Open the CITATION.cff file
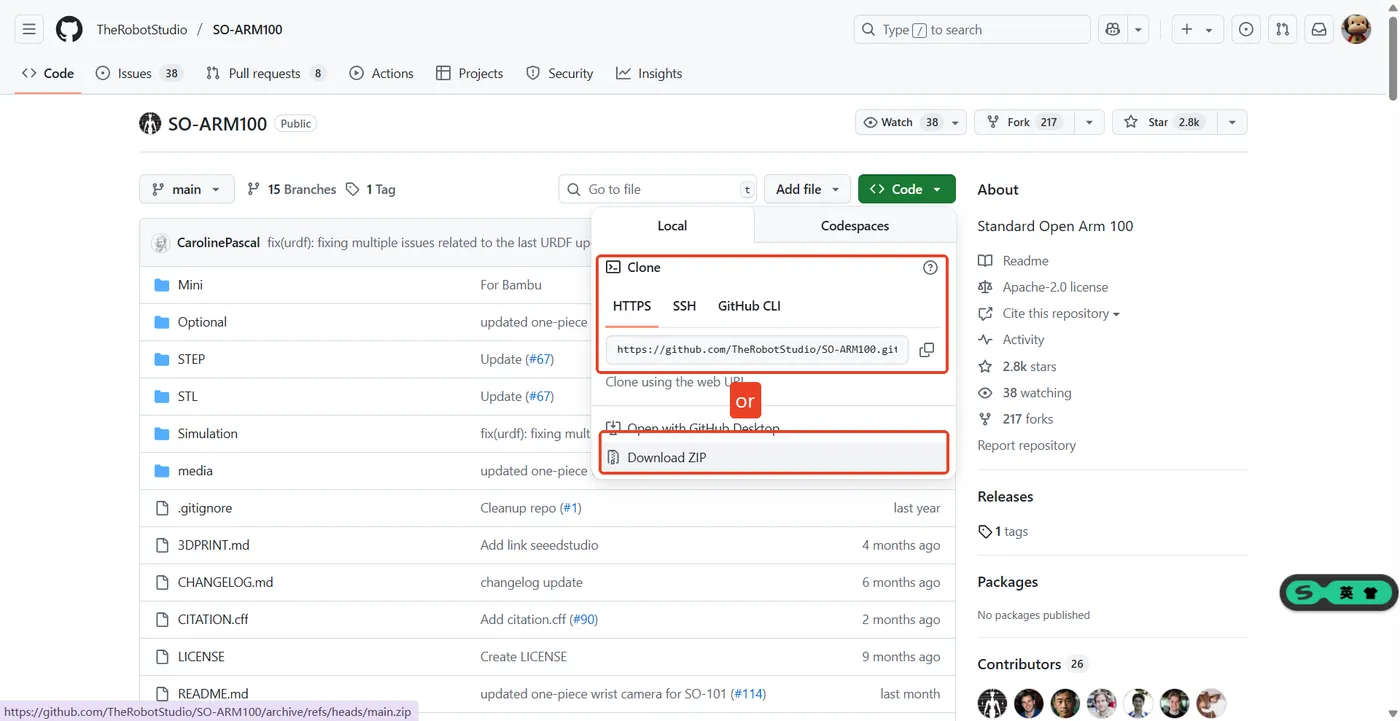 click(x=213, y=619)
